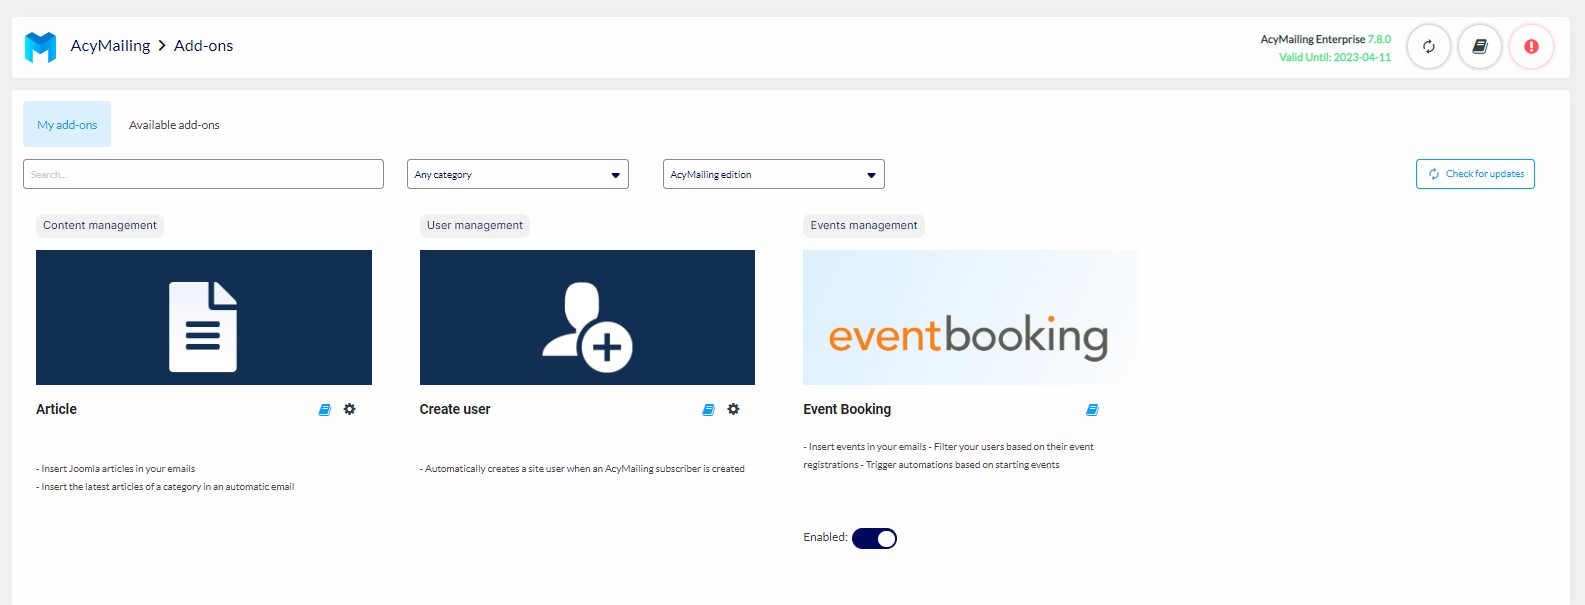Switch to the Available add-ons tab

click(x=174, y=125)
